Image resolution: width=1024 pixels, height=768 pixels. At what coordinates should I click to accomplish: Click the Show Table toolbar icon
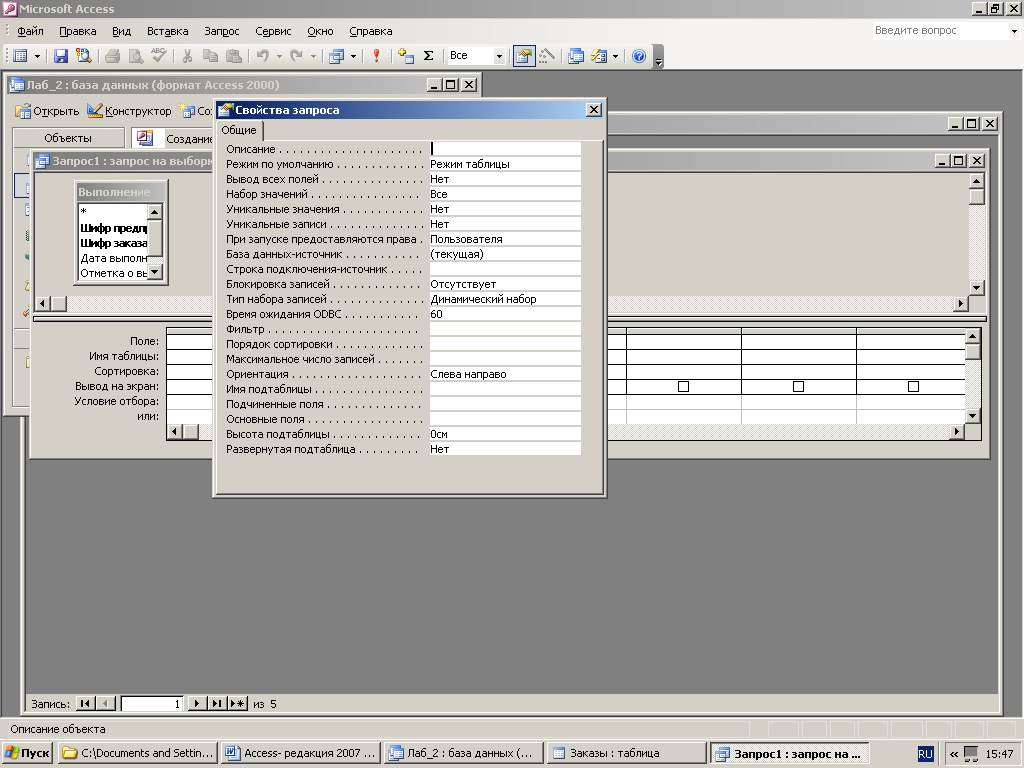pyautogui.click(x=406, y=56)
